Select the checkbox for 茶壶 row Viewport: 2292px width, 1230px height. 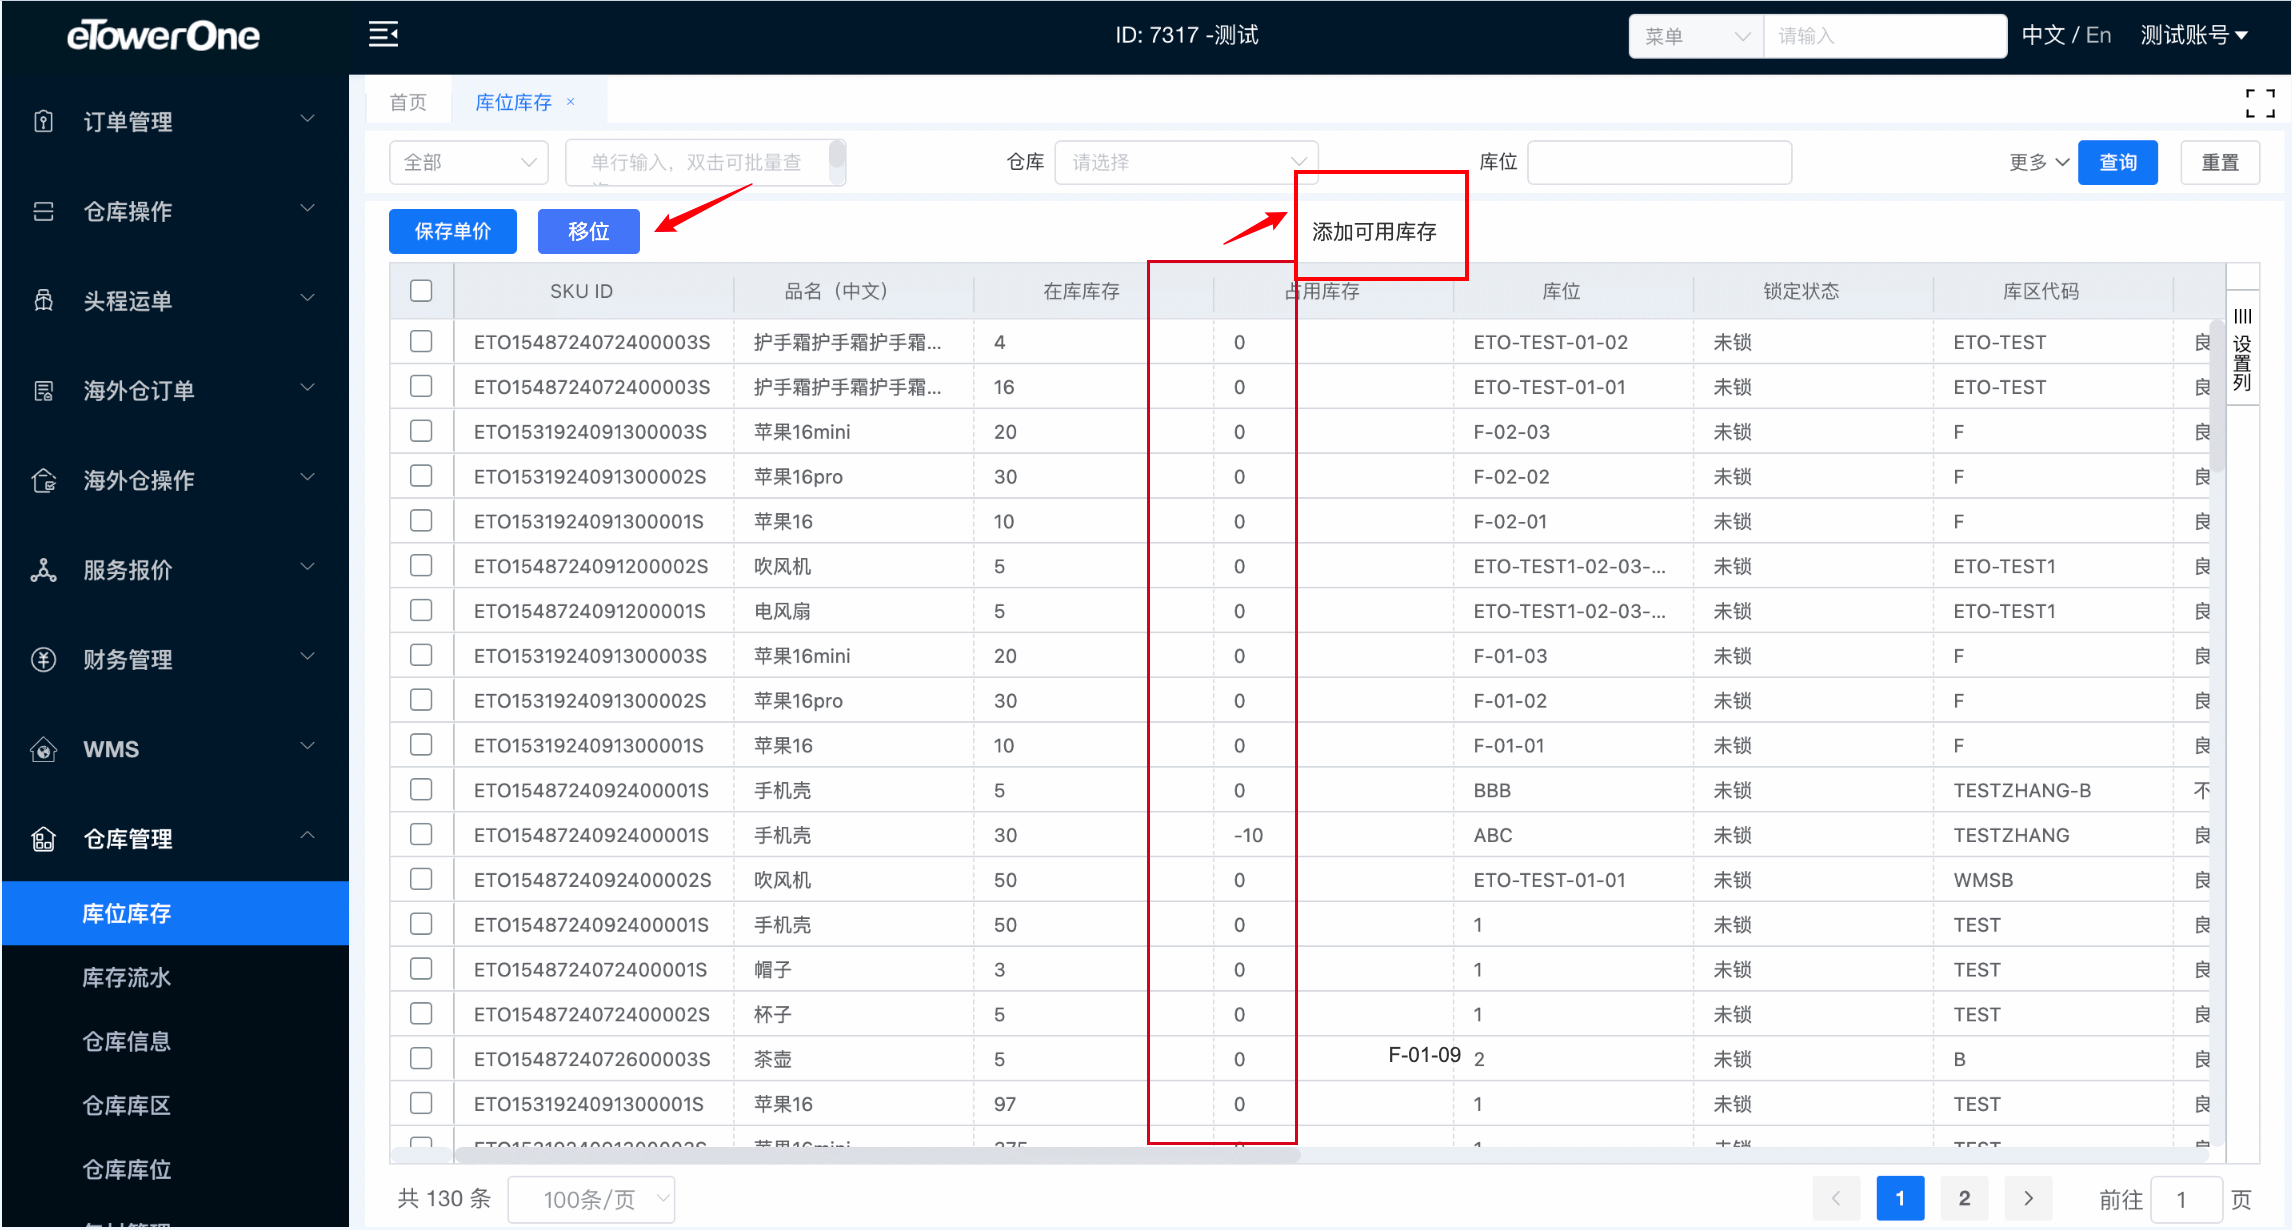click(x=421, y=1058)
